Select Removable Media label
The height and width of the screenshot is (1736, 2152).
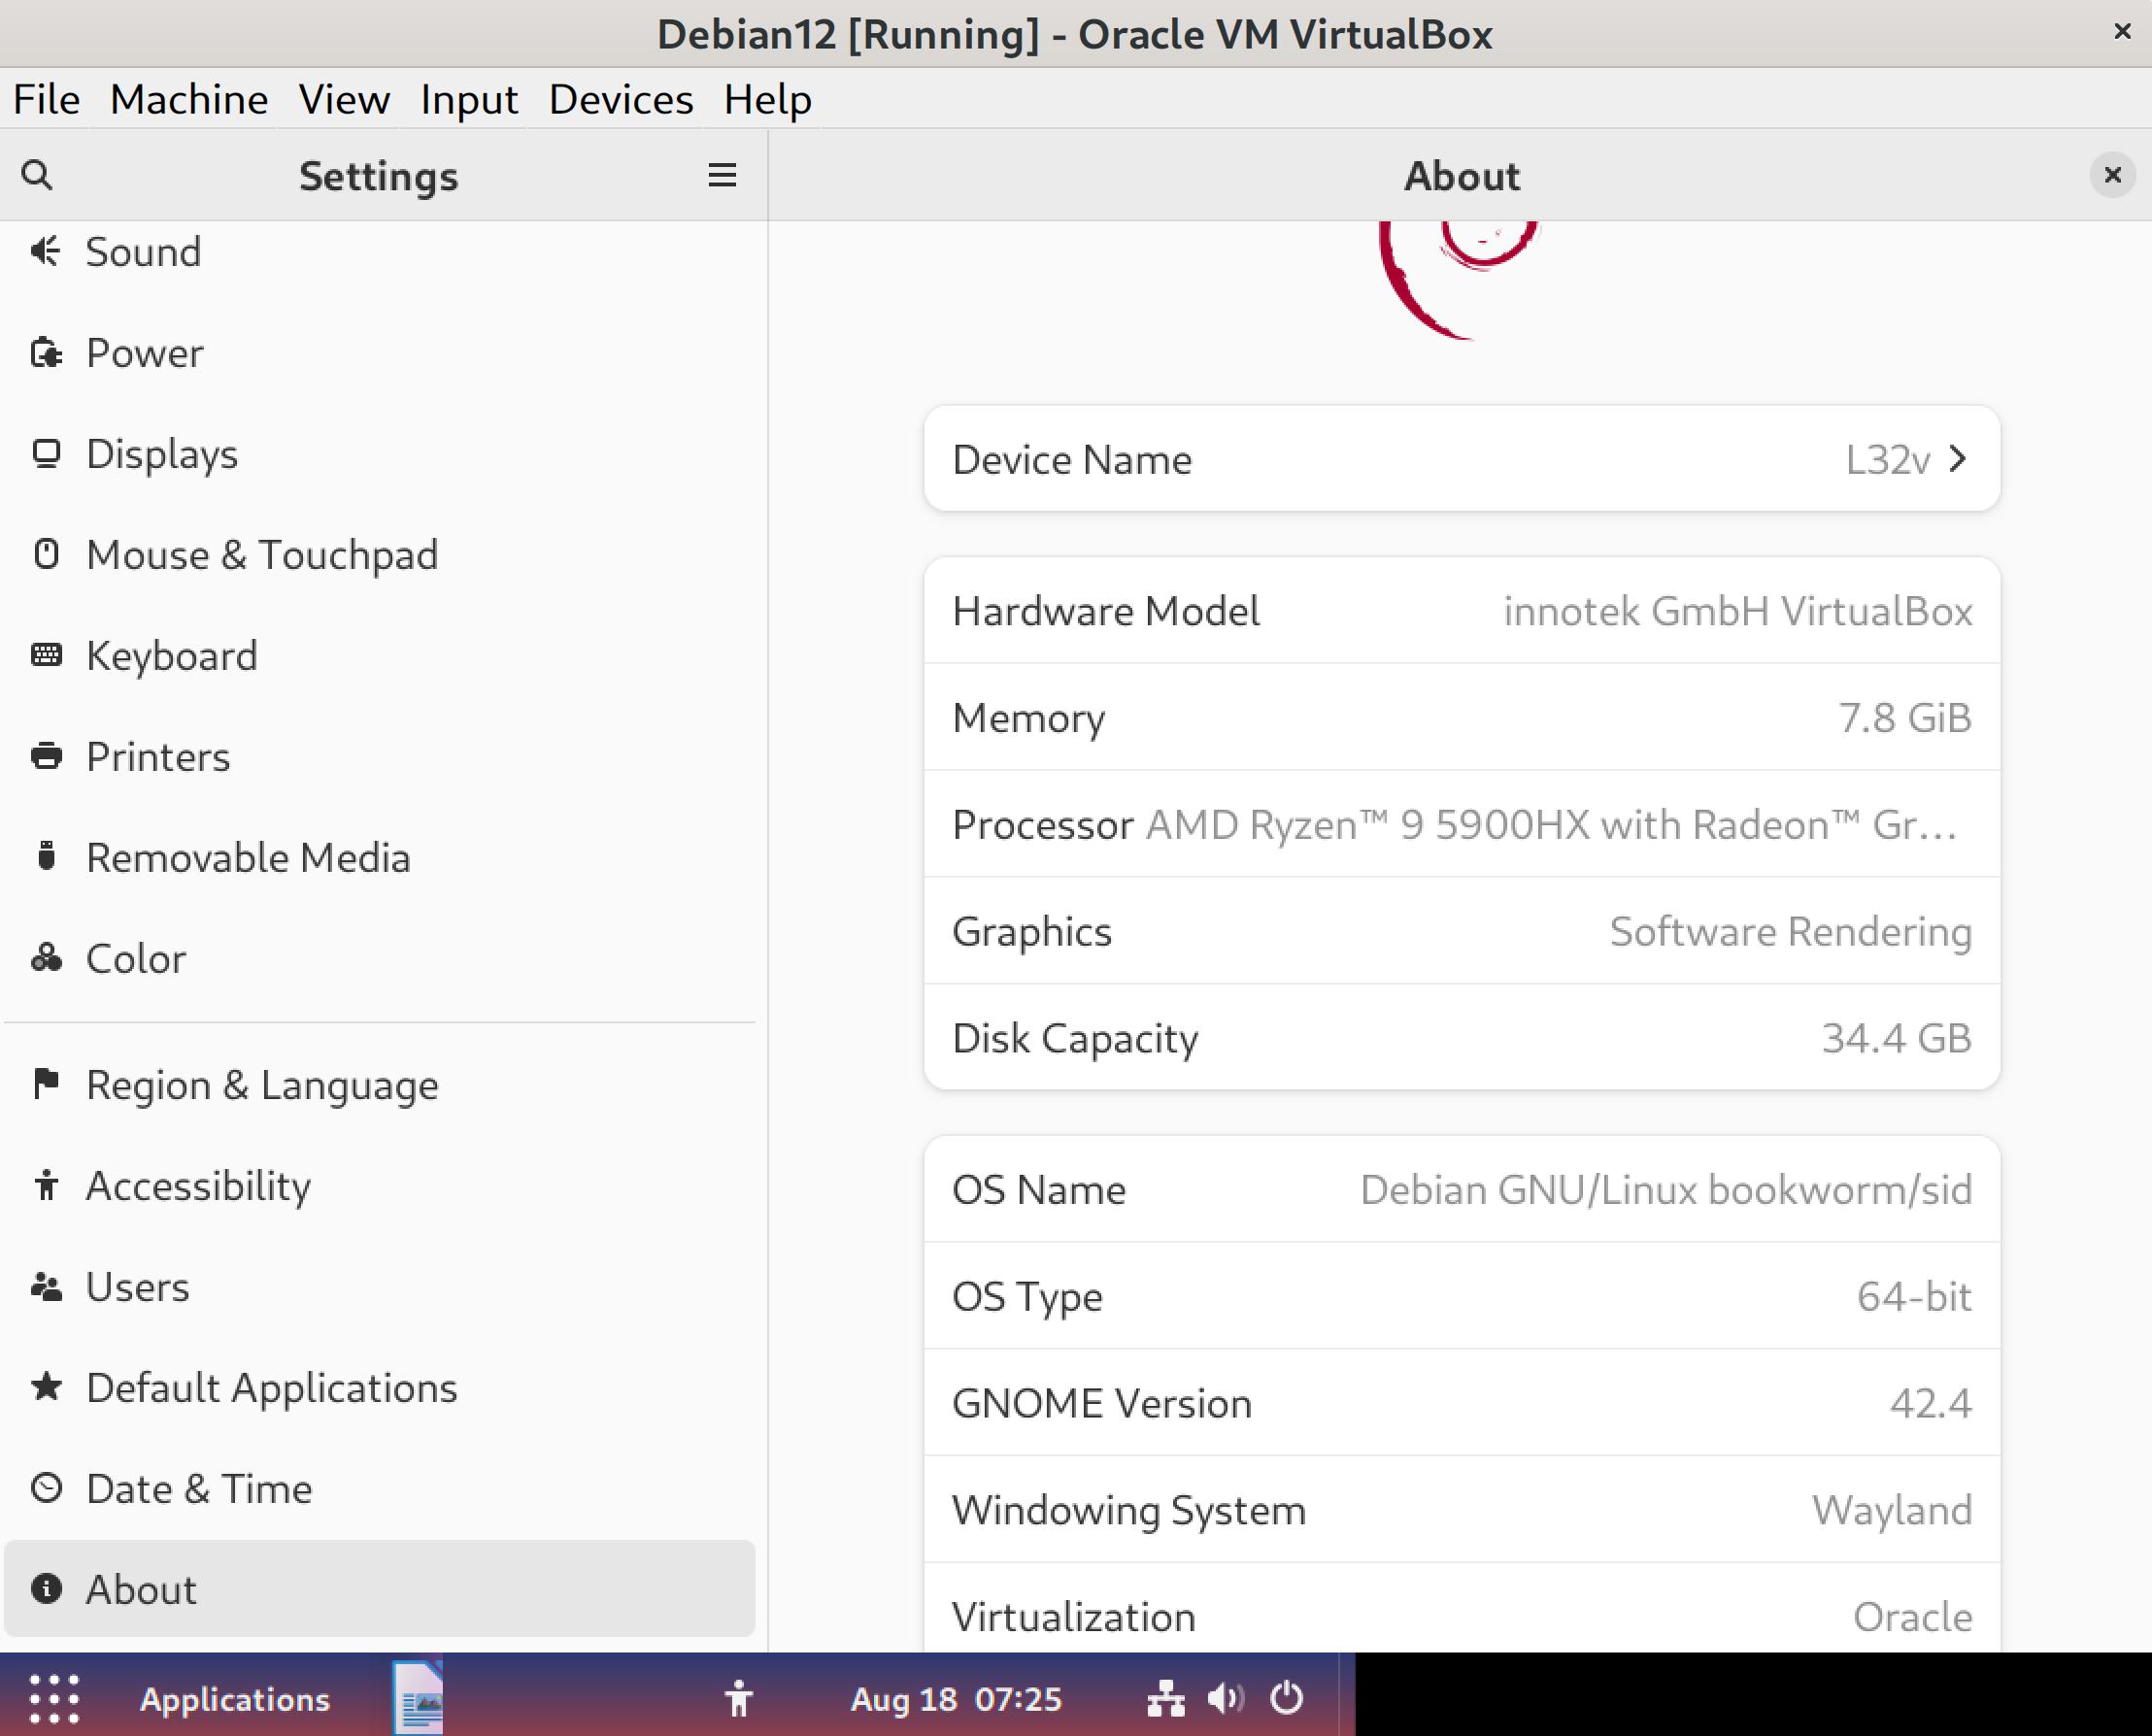(248, 857)
